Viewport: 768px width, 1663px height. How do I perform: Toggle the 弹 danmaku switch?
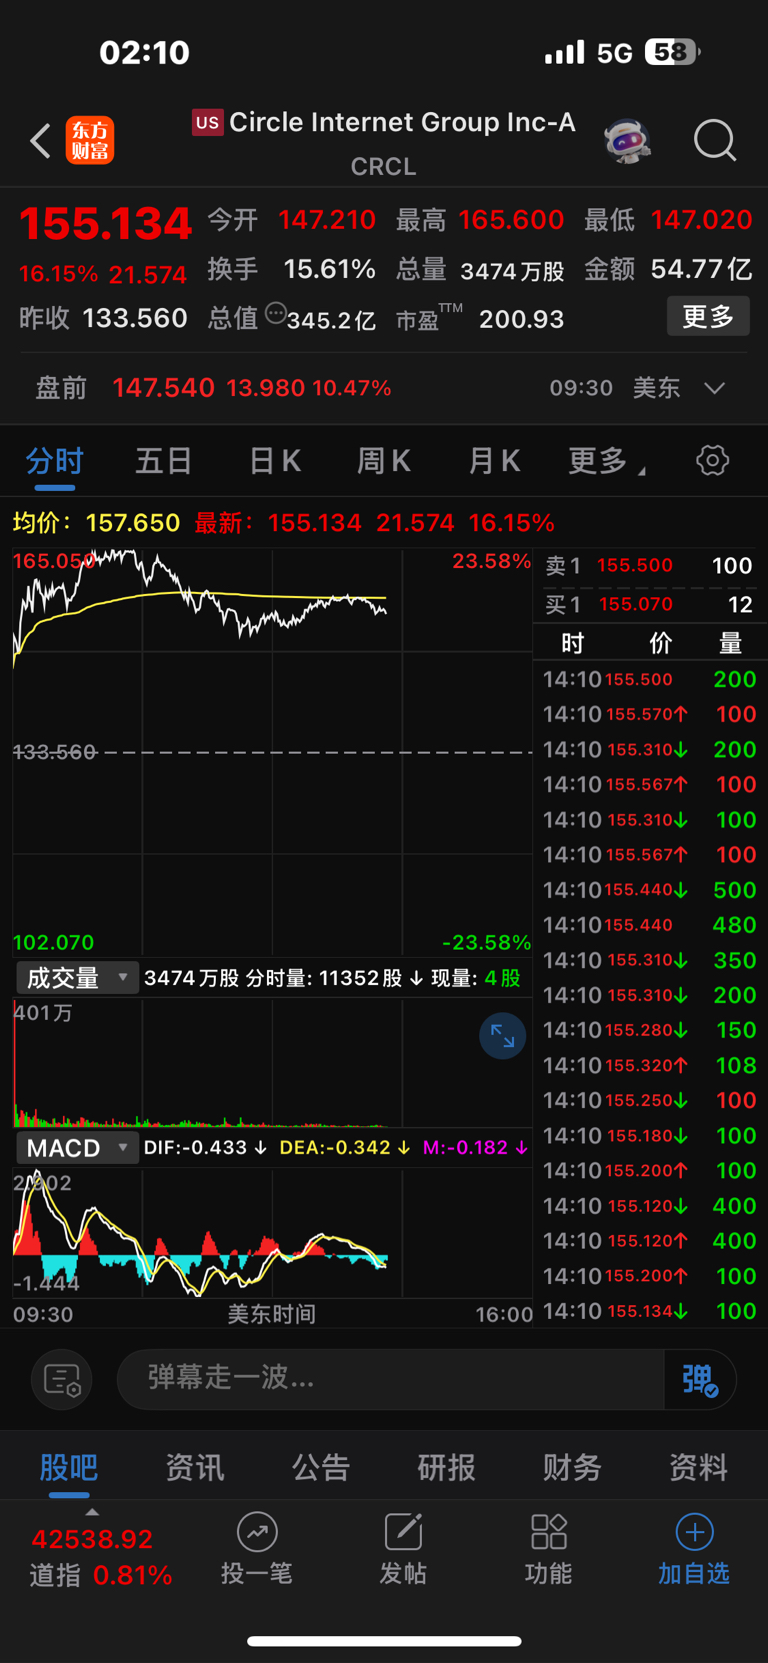click(700, 1380)
